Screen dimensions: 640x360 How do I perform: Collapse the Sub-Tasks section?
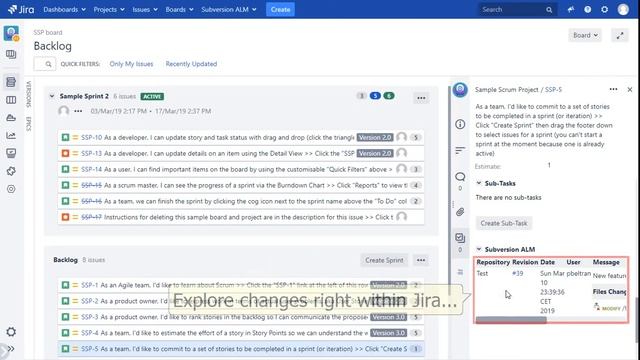tap(479, 183)
